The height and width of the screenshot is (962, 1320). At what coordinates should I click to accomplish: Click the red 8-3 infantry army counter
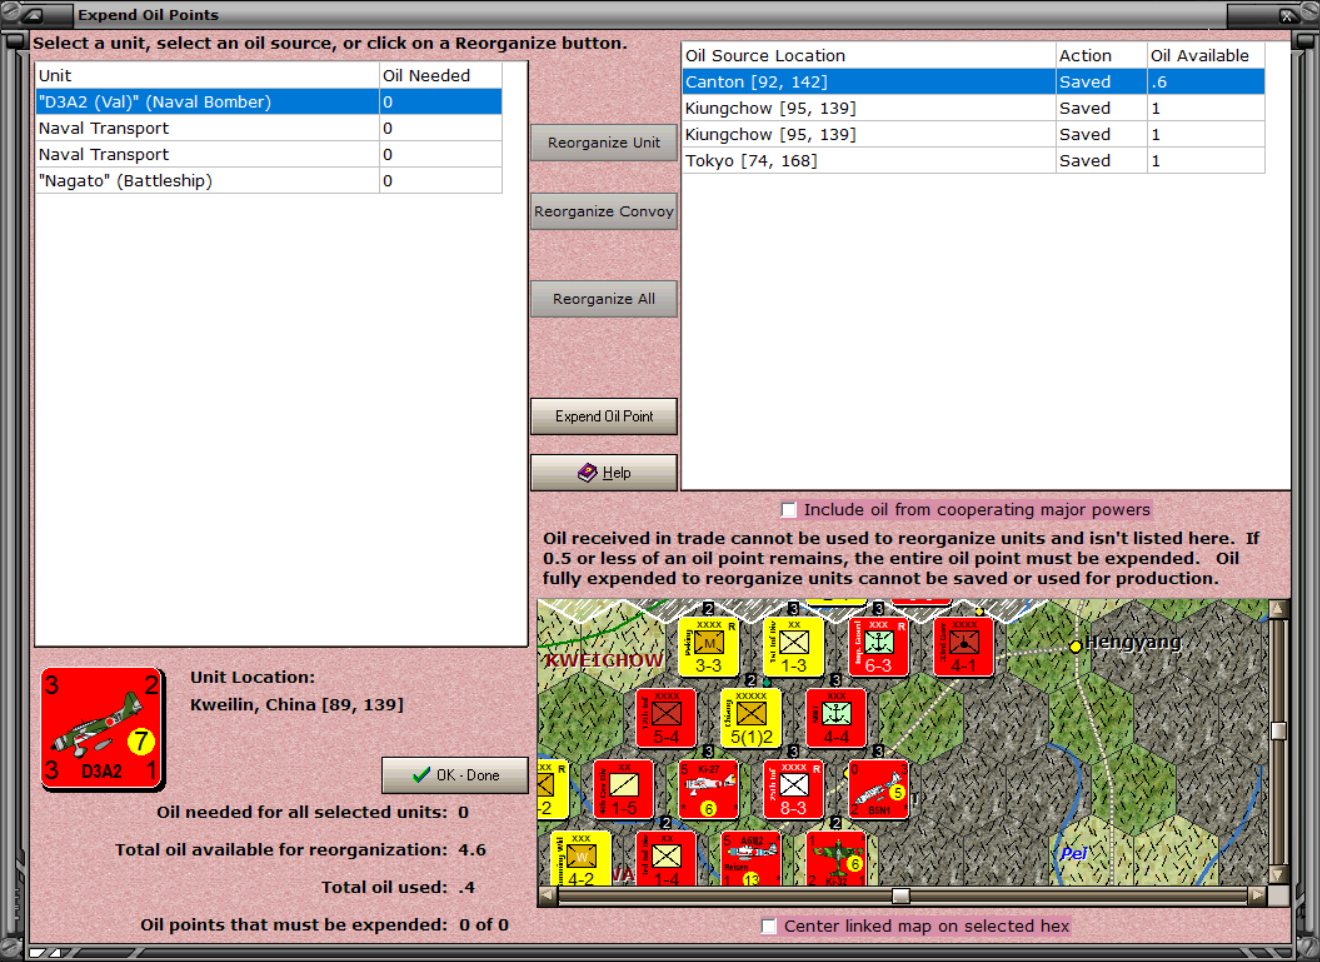pyautogui.click(x=793, y=789)
